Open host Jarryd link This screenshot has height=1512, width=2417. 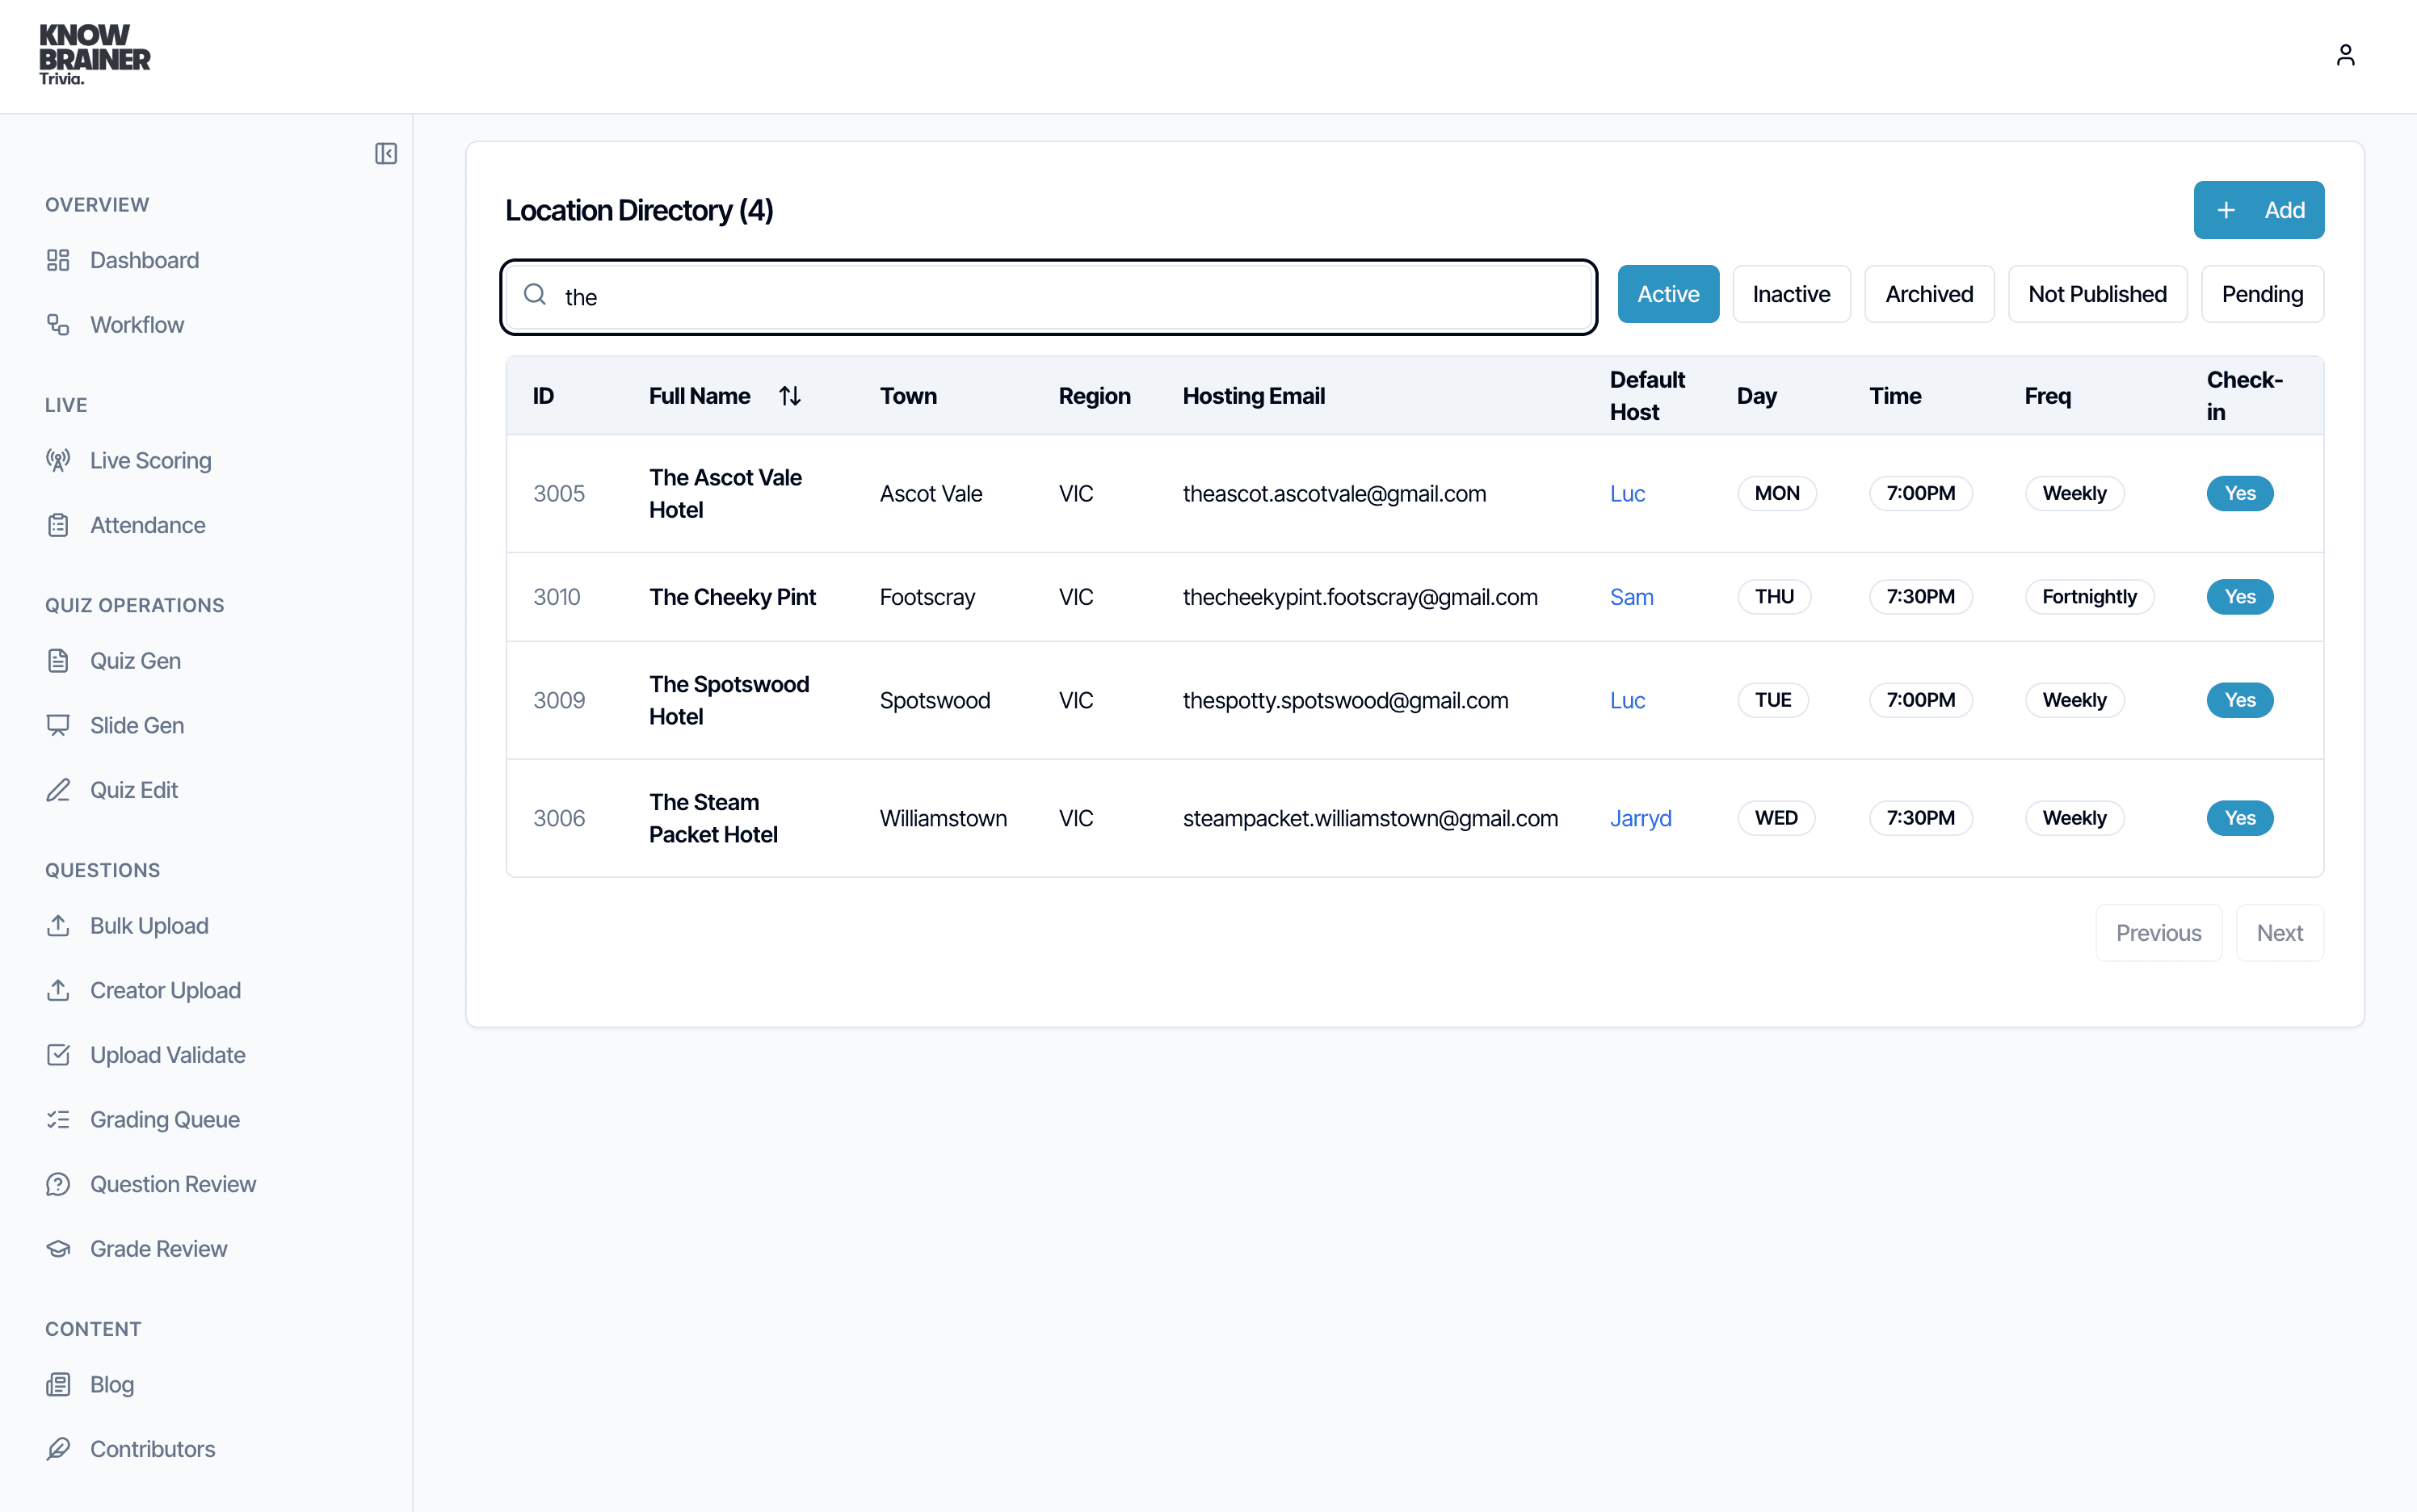pos(1640,818)
